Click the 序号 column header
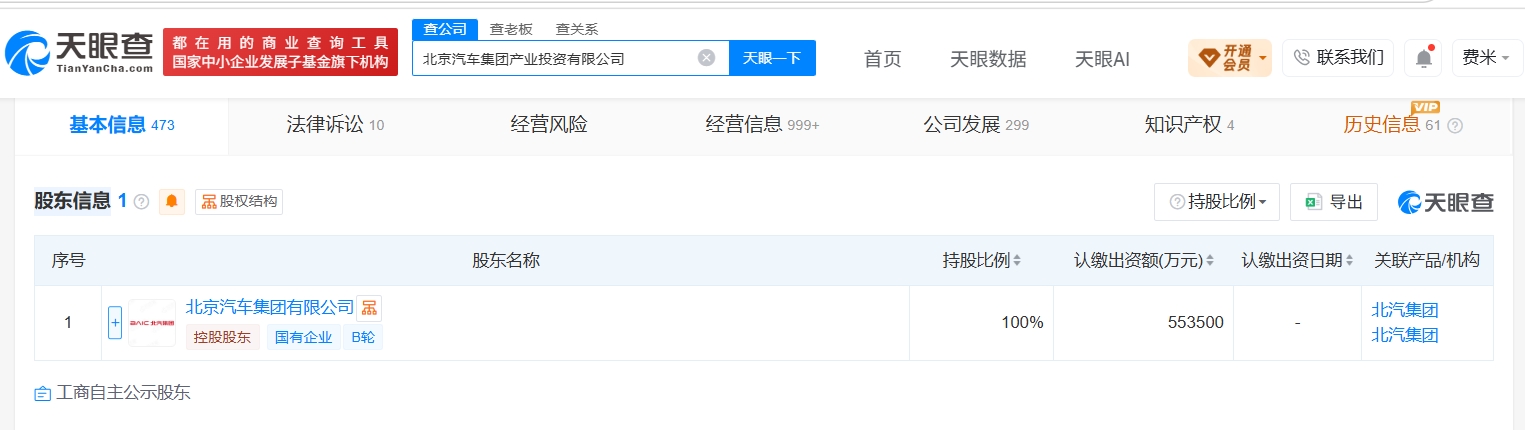Viewport: 1525px width, 430px height. 68,261
